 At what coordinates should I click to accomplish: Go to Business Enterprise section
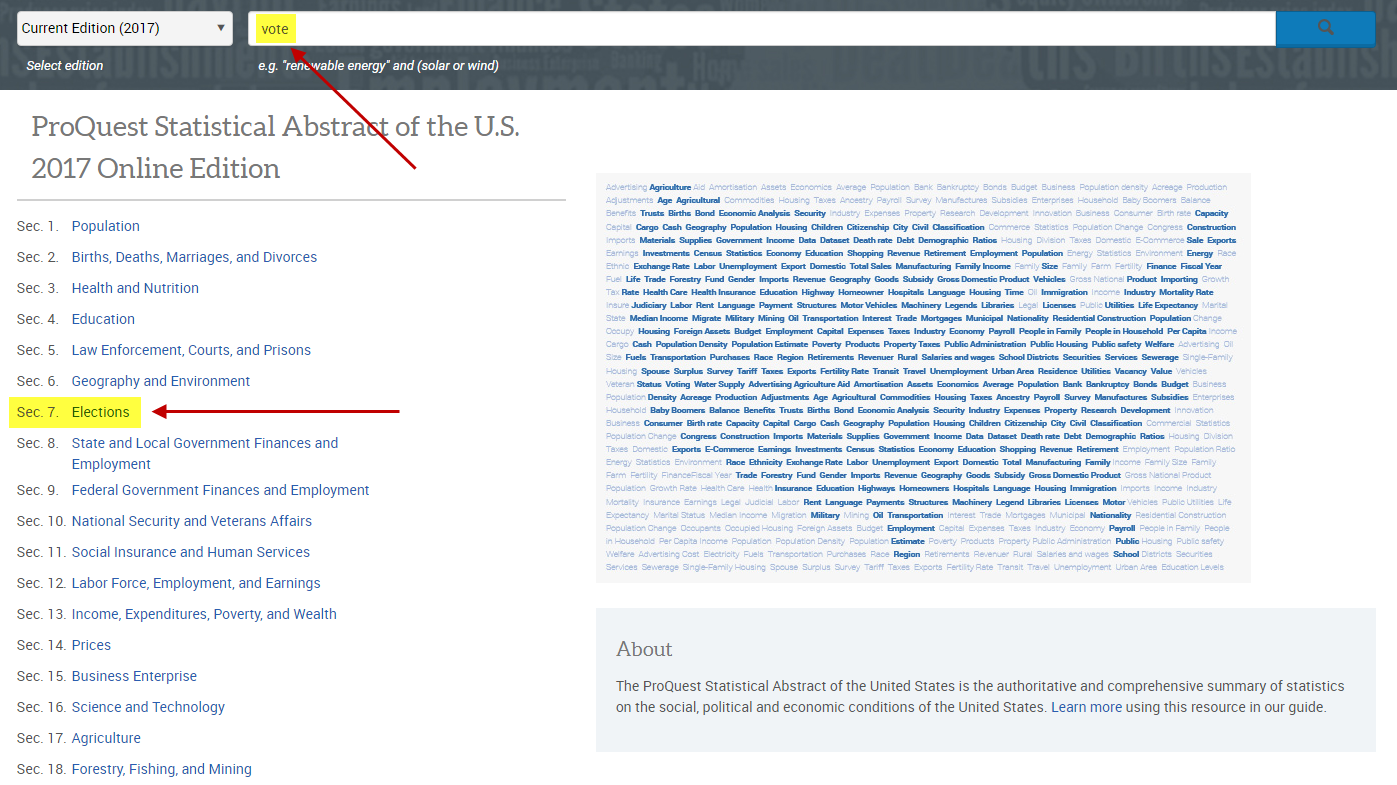click(135, 676)
